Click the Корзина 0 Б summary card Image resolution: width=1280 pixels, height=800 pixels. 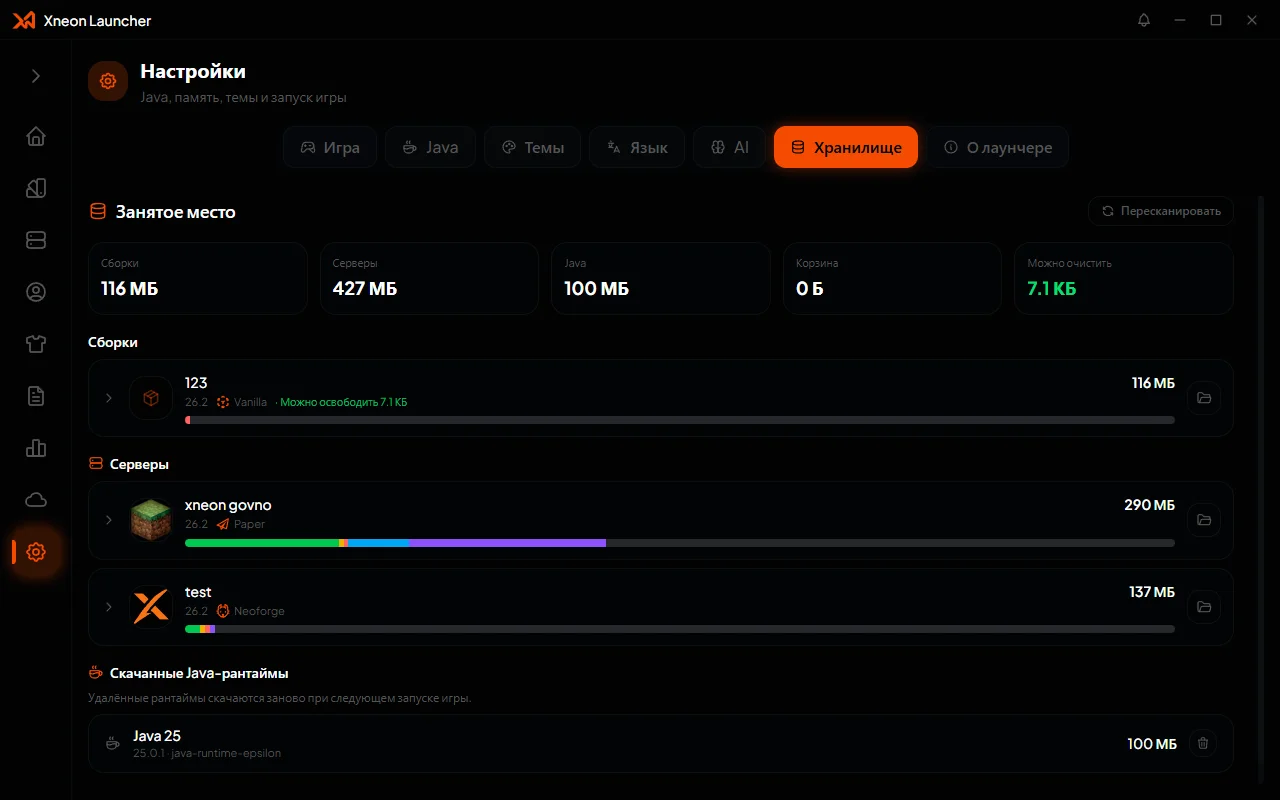click(892, 279)
